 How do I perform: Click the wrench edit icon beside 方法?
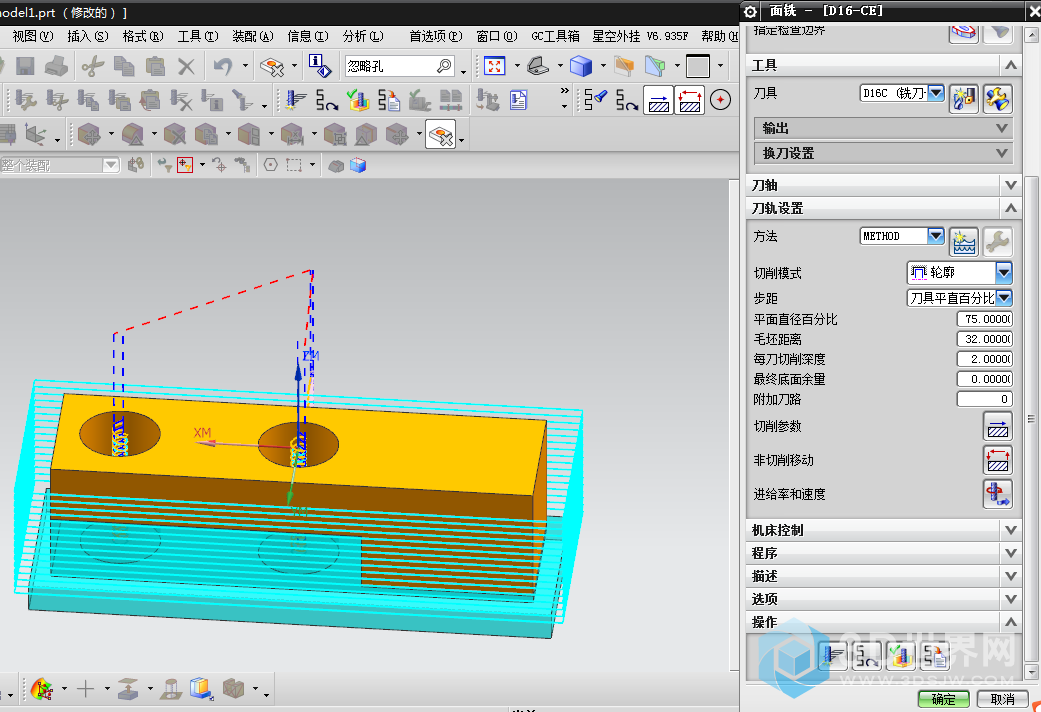(997, 242)
